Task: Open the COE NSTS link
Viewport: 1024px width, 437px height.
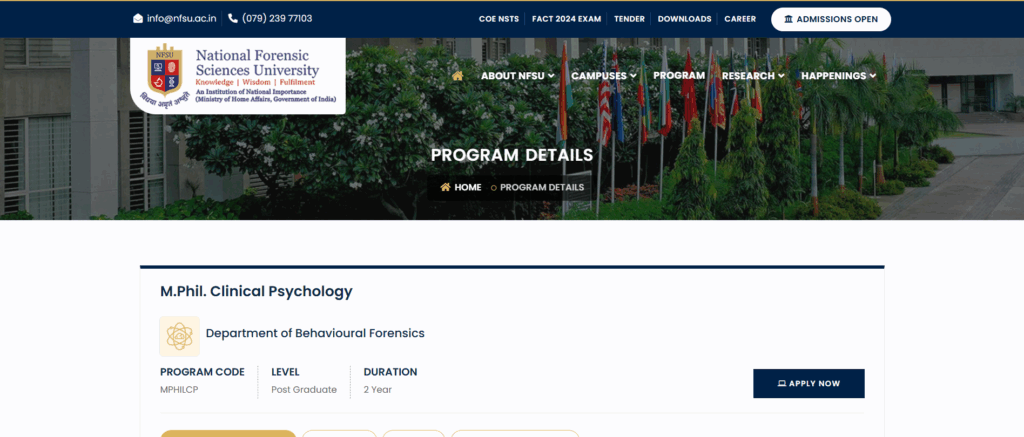Action: (500, 19)
